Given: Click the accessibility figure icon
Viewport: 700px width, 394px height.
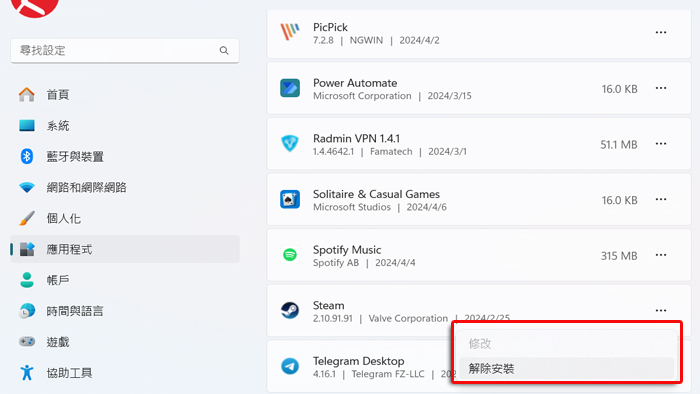Looking at the screenshot, I should point(27,373).
